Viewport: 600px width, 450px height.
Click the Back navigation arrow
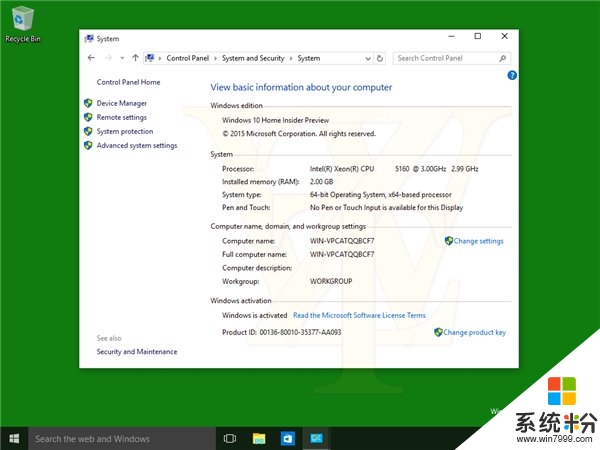click(91, 58)
